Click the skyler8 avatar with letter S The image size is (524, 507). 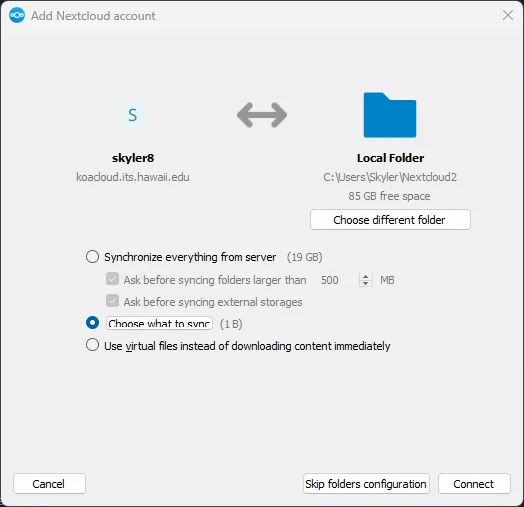point(133,115)
